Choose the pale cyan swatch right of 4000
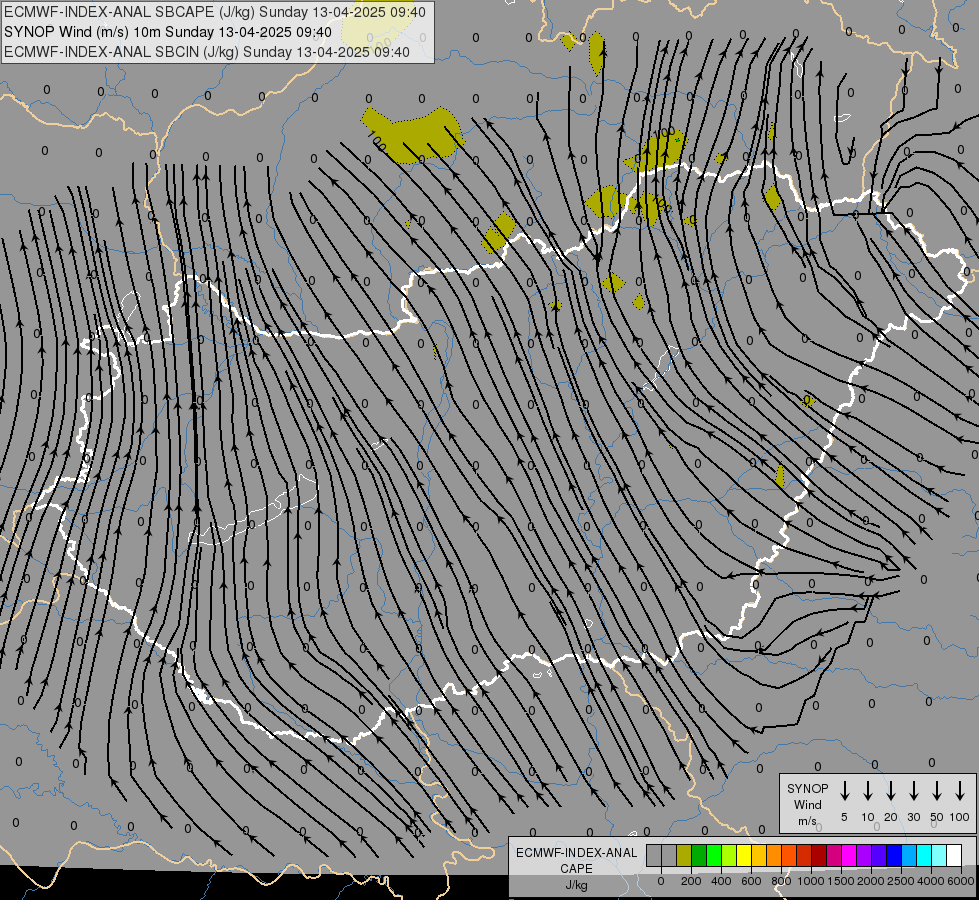Image resolution: width=979 pixels, height=900 pixels. 938,856
